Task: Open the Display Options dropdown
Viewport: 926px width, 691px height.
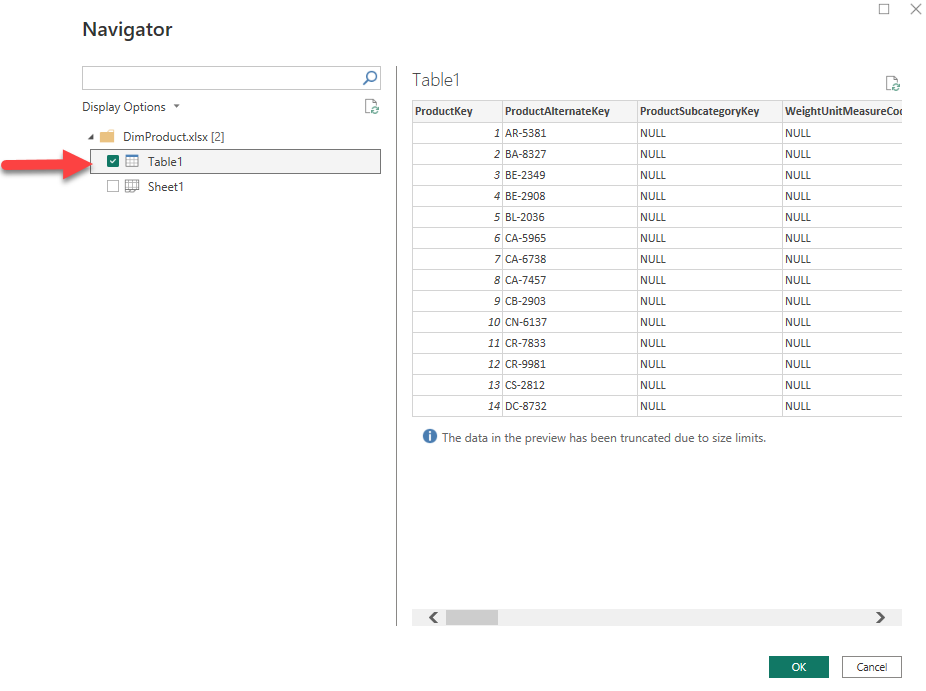Action: coord(131,107)
